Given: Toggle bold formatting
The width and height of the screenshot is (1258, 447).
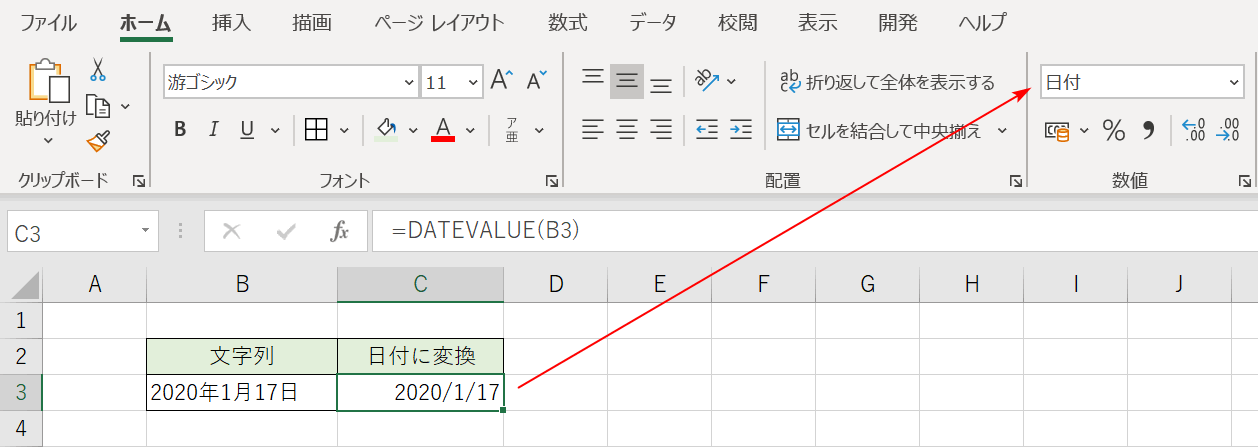Looking at the screenshot, I should click(180, 129).
